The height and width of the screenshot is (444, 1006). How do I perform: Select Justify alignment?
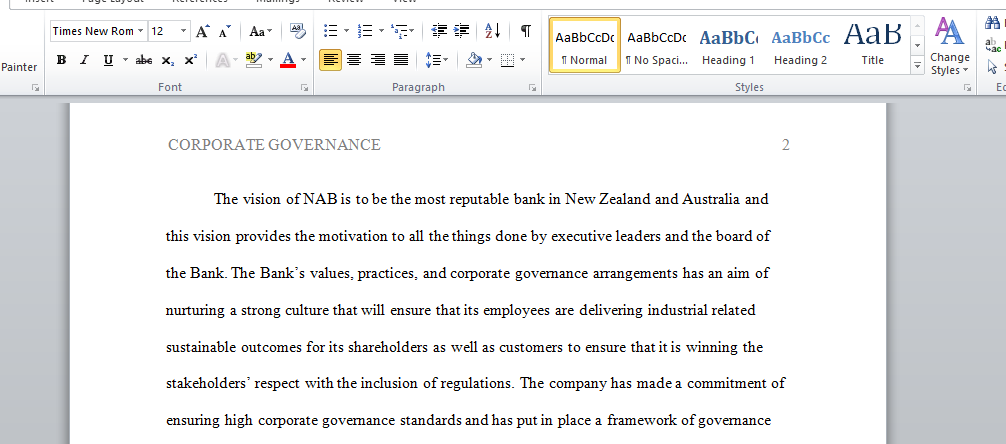pos(401,60)
